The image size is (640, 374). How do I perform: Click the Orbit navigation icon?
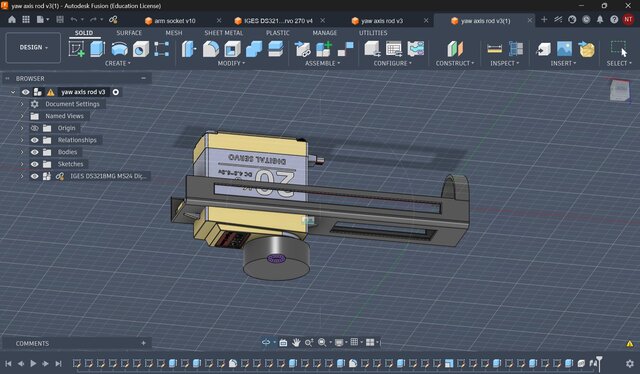(x=266, y=342)
